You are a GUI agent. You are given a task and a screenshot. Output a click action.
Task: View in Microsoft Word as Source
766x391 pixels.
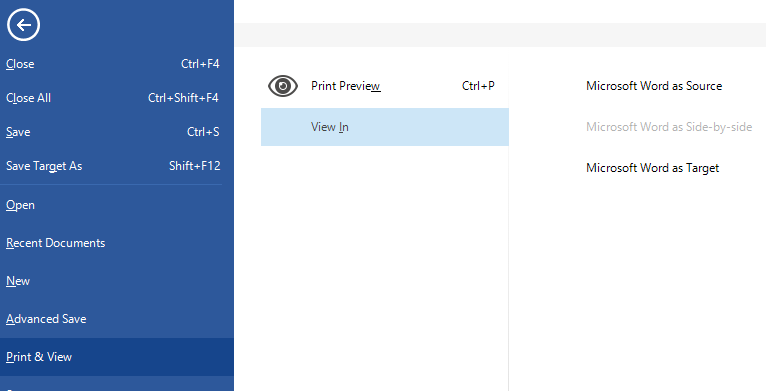[x=654, y=86]
